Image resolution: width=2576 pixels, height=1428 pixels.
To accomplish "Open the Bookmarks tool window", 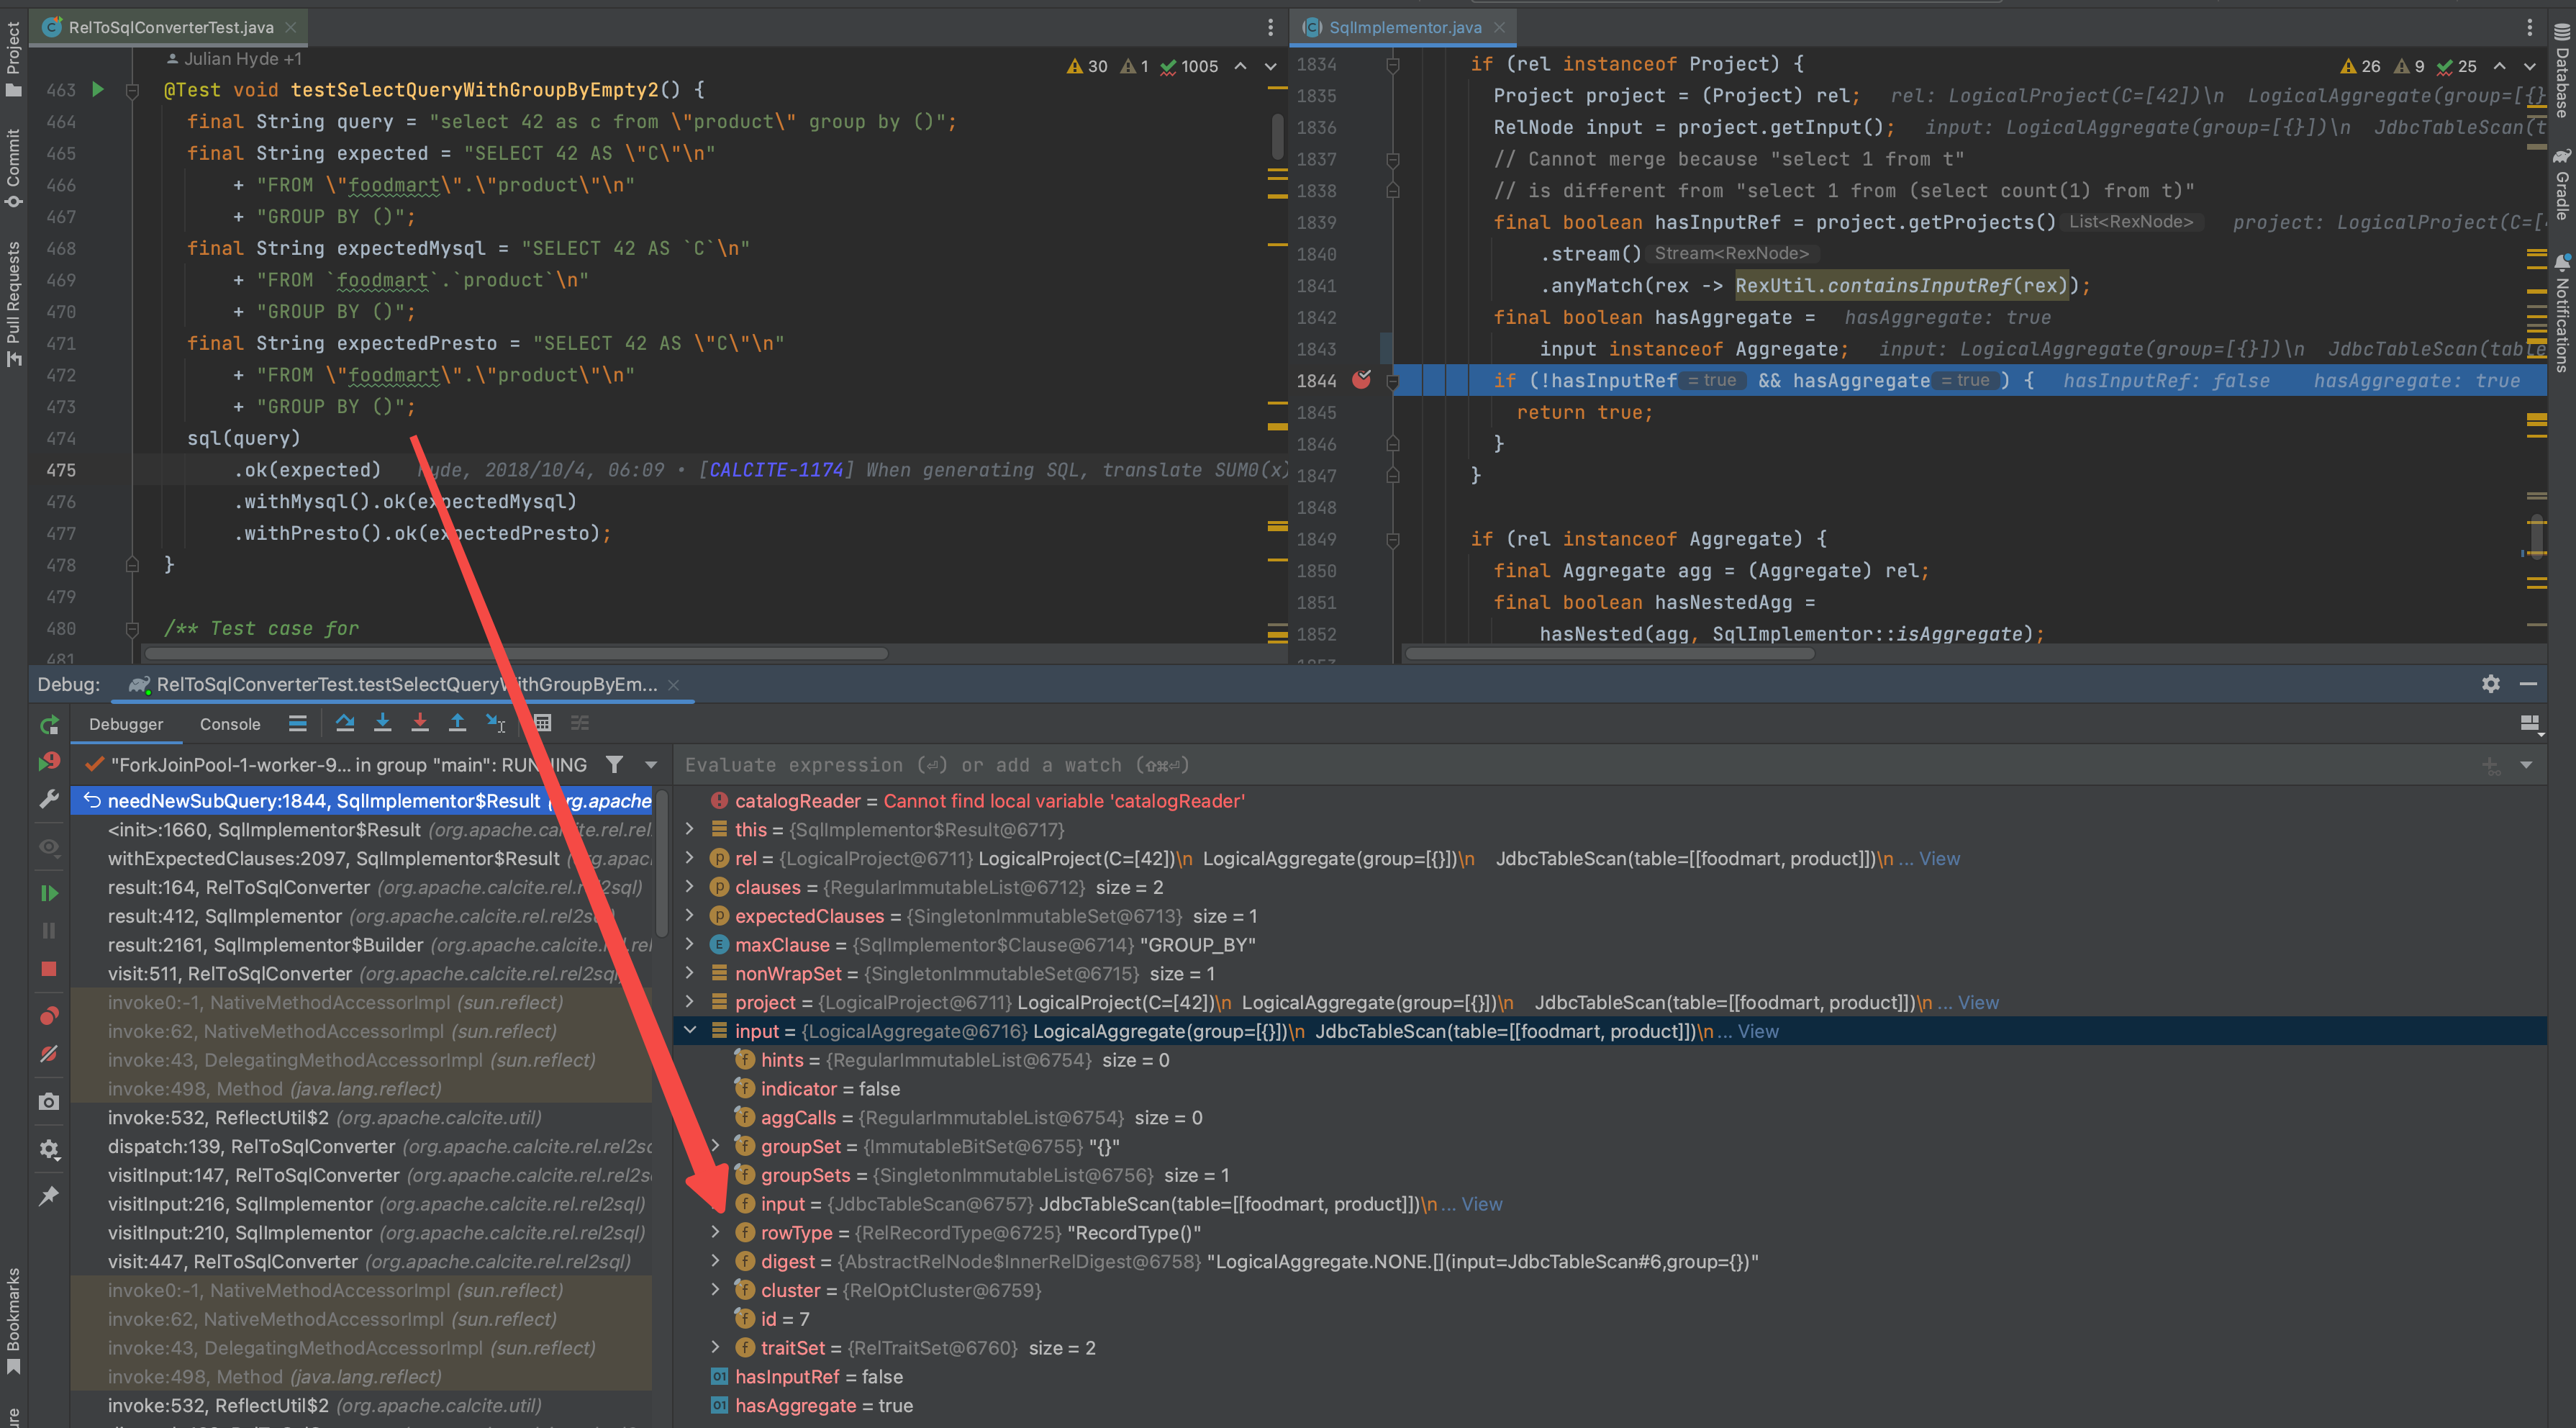I will (x=13, y=1321).
